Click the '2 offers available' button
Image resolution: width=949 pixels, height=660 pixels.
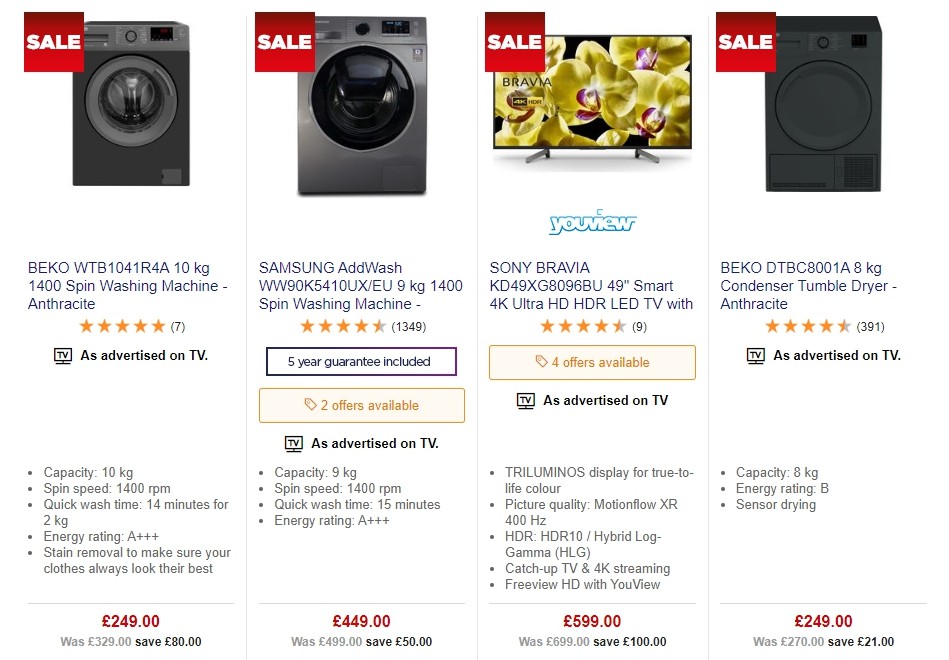tap(361, 405)
